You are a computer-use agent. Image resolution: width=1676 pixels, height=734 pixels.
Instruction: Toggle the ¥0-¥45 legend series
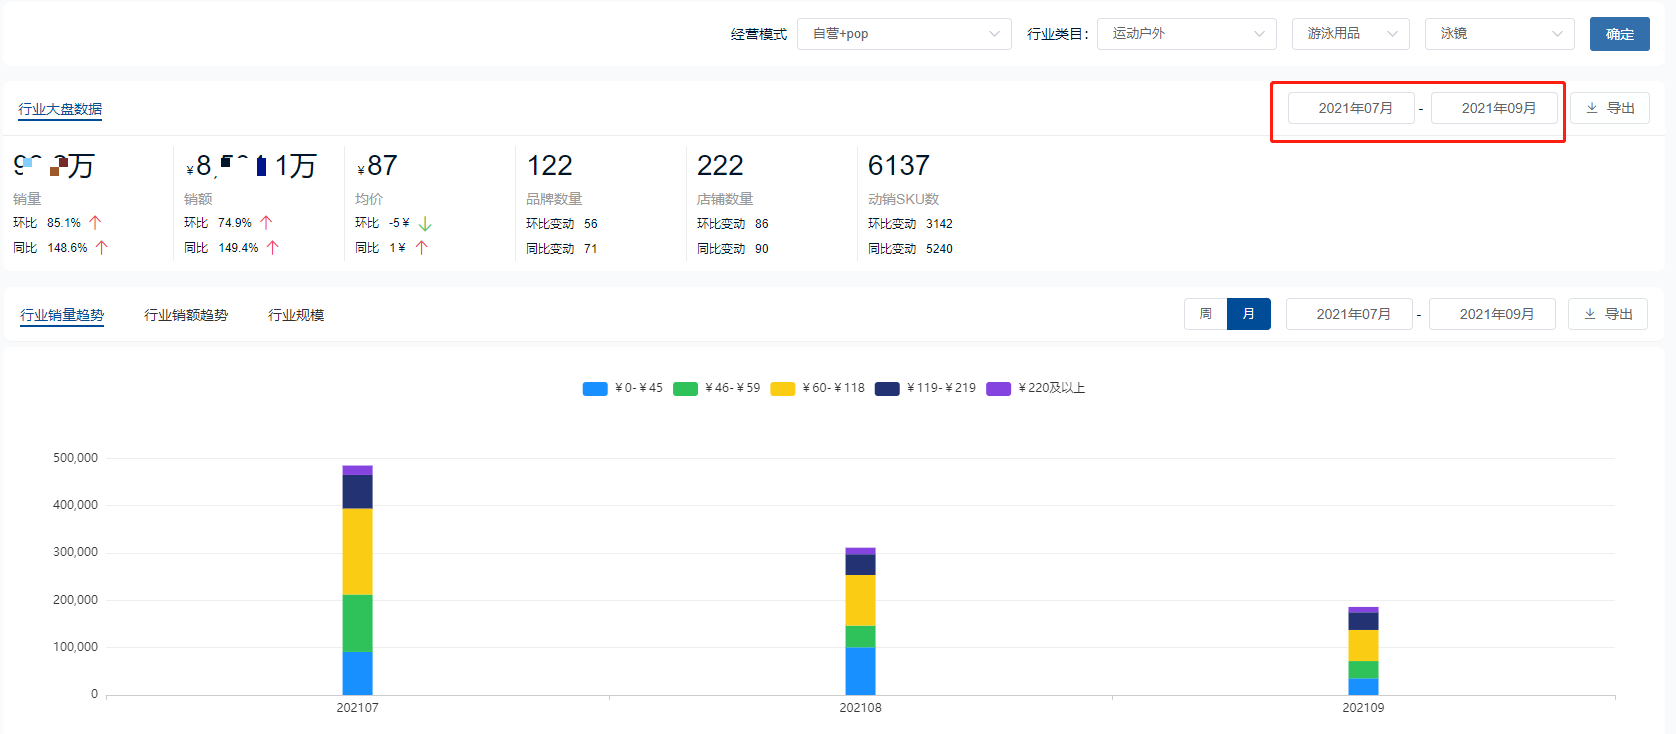click(622, 388)
